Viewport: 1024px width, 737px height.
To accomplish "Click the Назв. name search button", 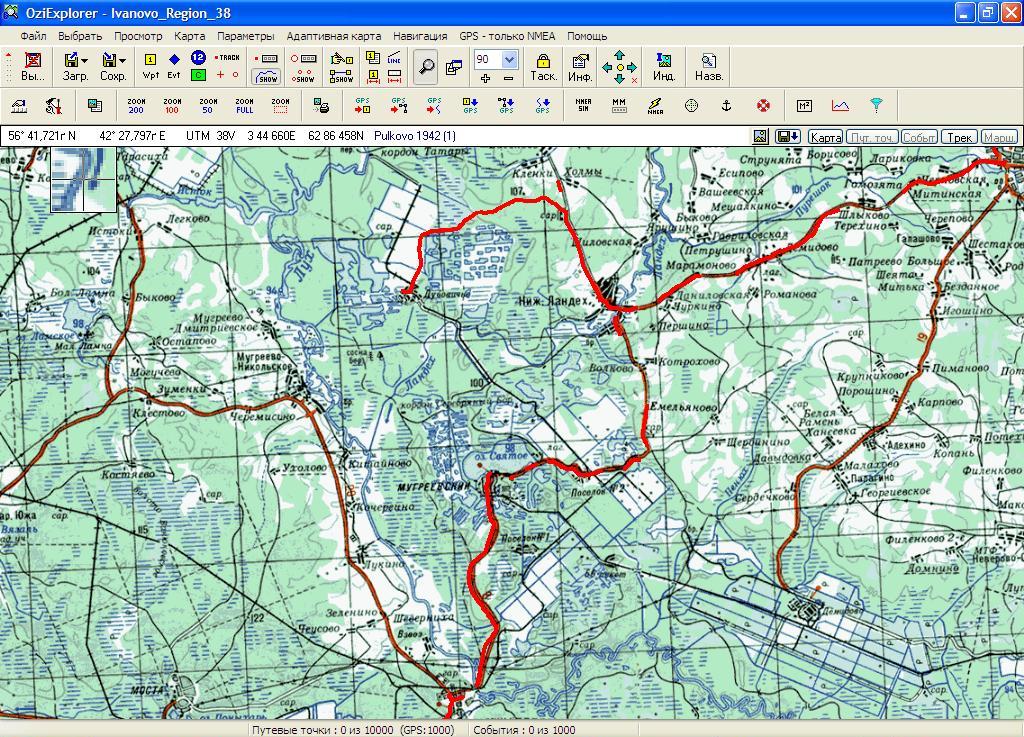I will pyautogui.click(x=708, y=67).
